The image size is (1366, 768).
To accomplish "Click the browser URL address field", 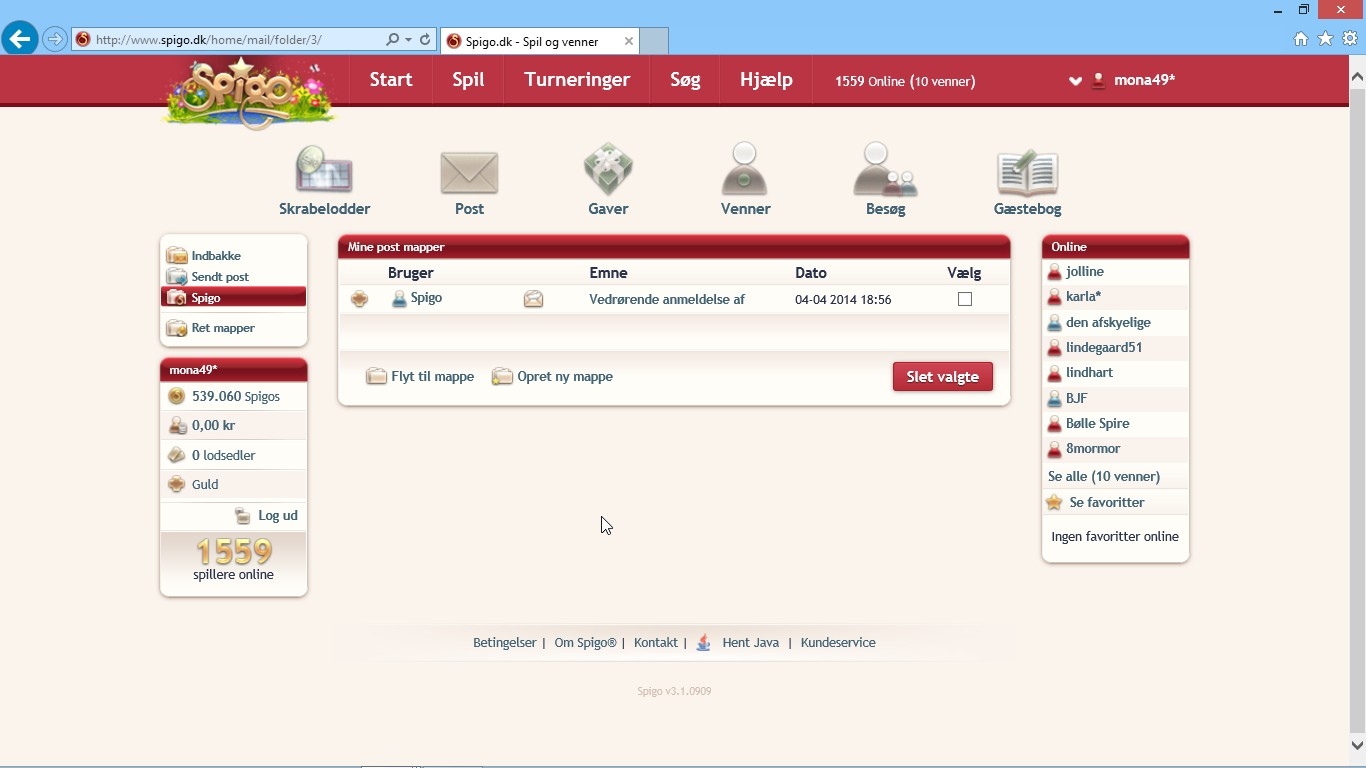I will [230, 40].
